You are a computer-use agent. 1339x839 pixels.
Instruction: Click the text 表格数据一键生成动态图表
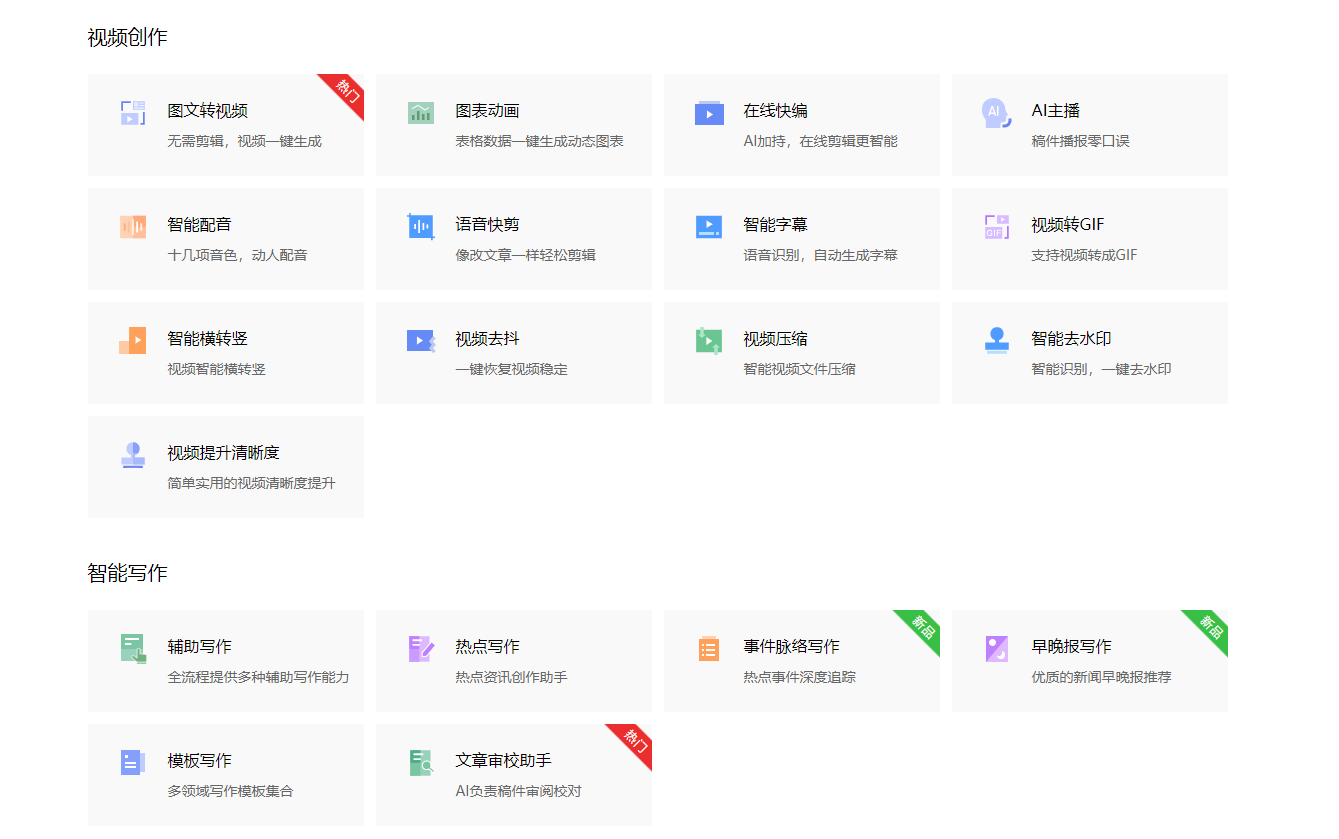[x=540, y=141]
